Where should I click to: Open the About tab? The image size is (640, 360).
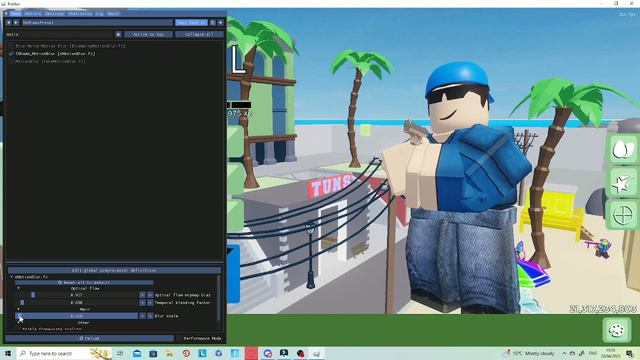click(113, 13)
